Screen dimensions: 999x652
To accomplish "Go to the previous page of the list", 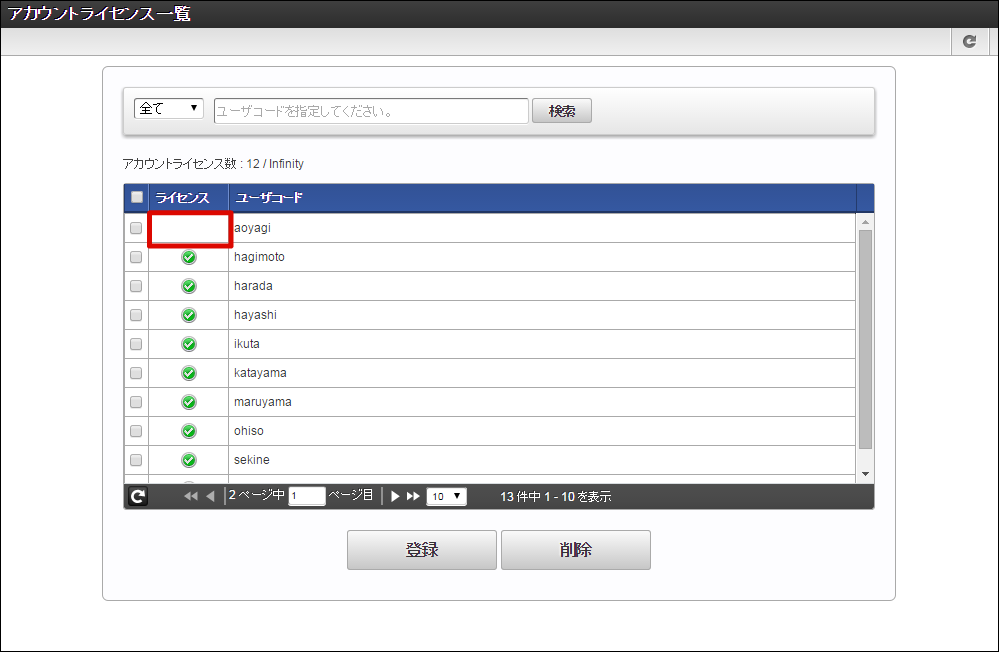I will click(x=210, y=496).
